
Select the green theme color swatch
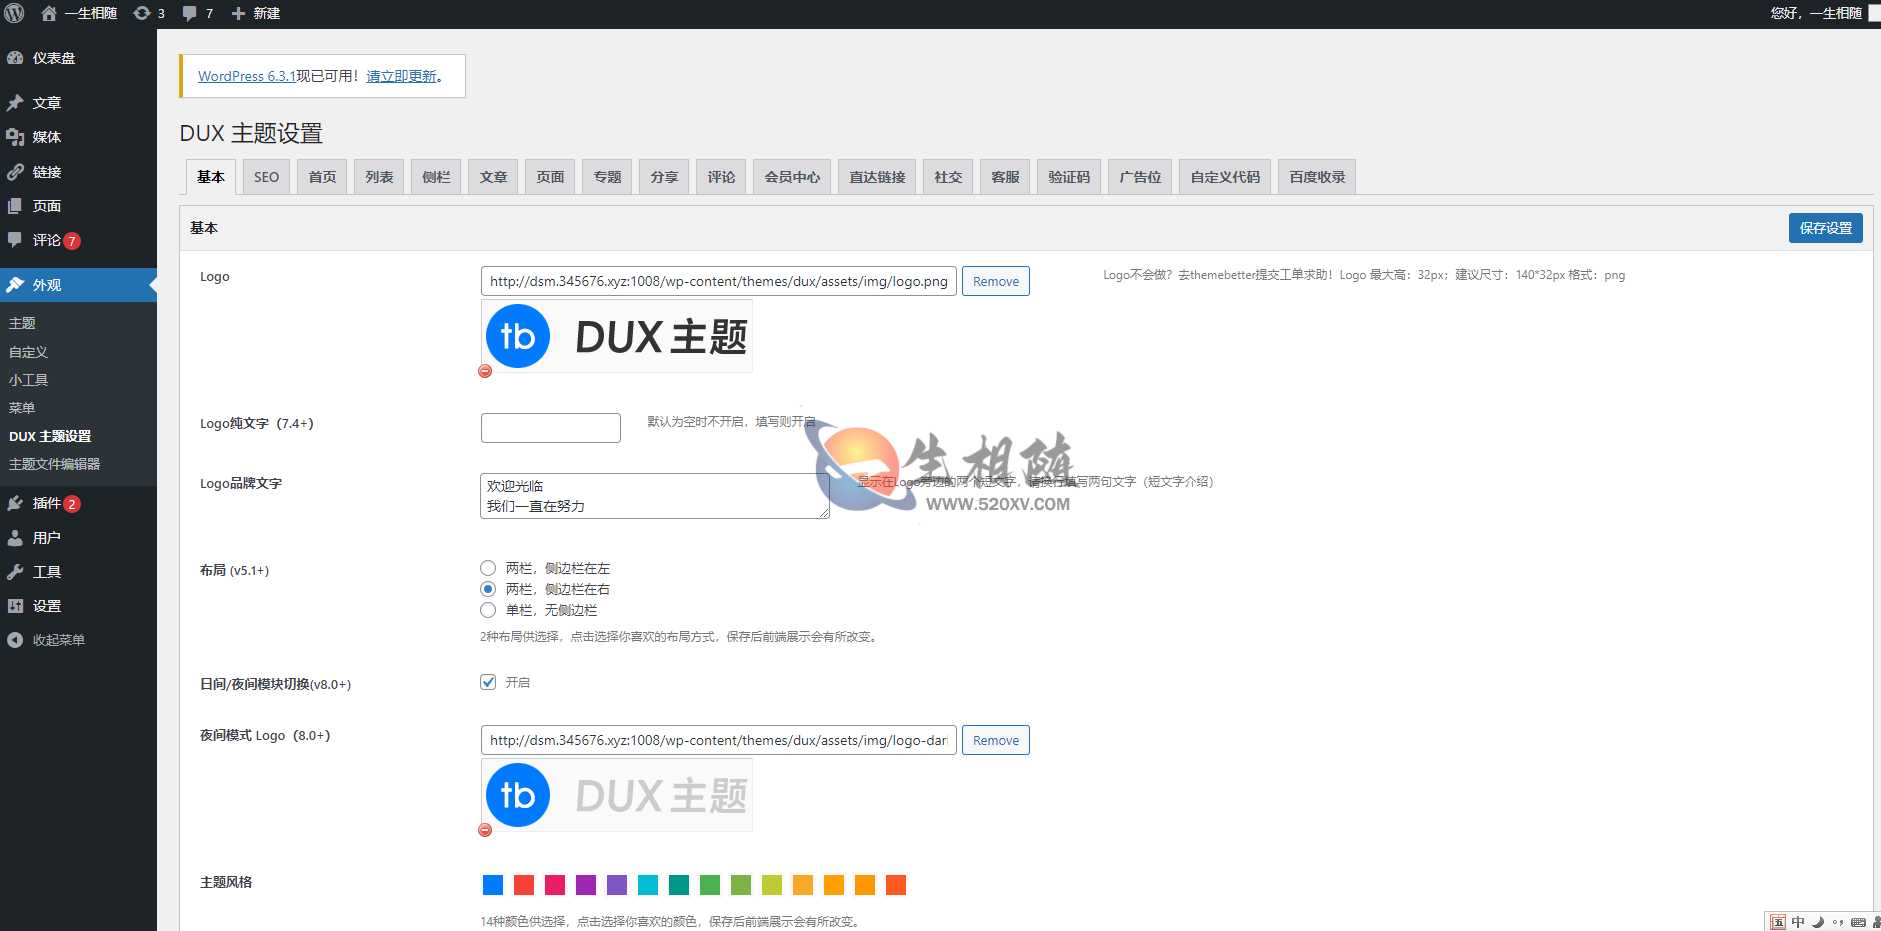tap(710, 884)
